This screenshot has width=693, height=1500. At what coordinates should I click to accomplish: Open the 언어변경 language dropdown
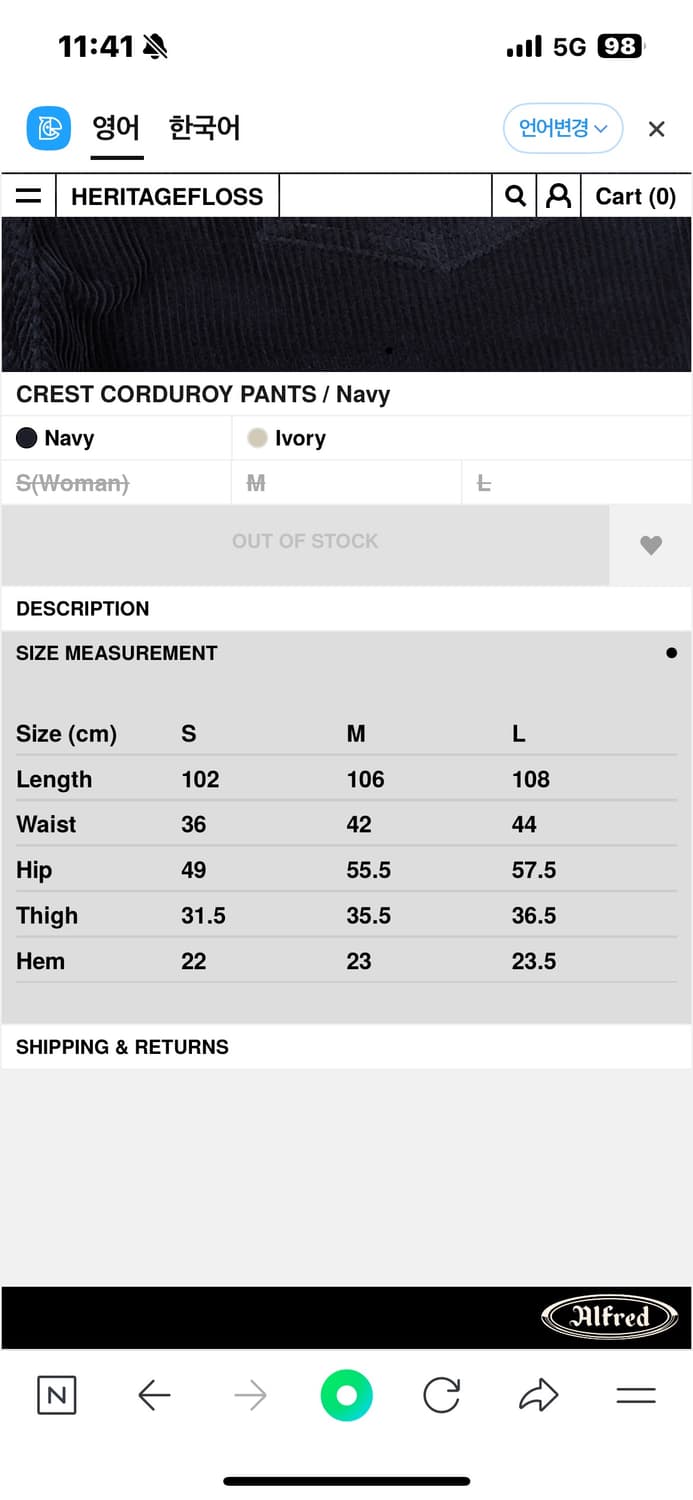(x=563, y=129)
